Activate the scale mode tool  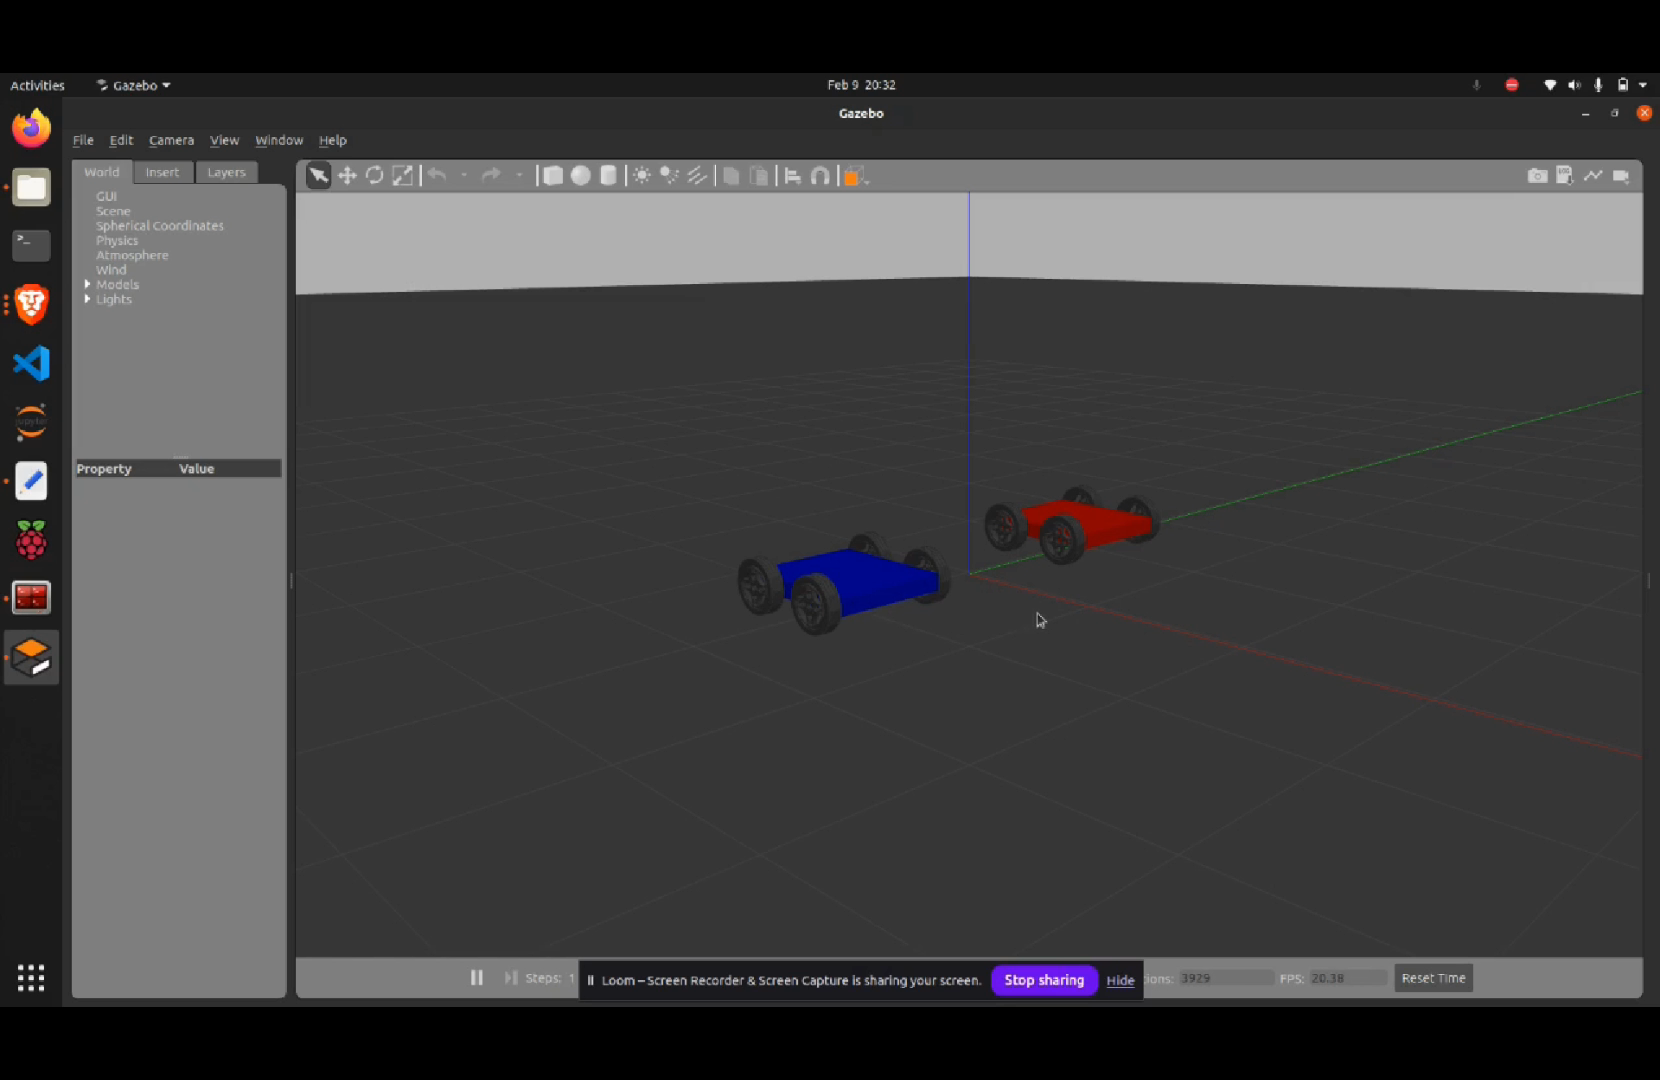[402, 176]
